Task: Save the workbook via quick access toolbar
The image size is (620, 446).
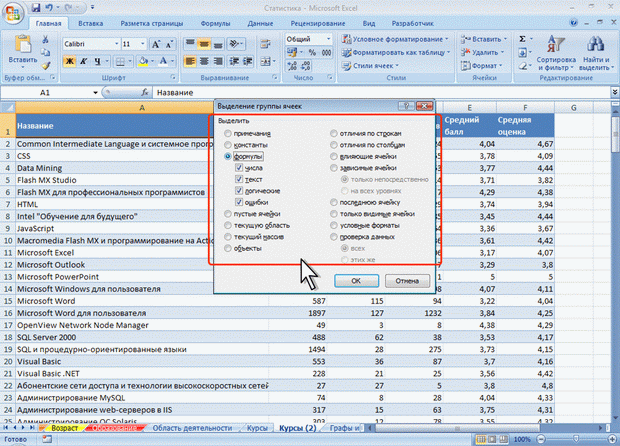Action: click(36, 8)
